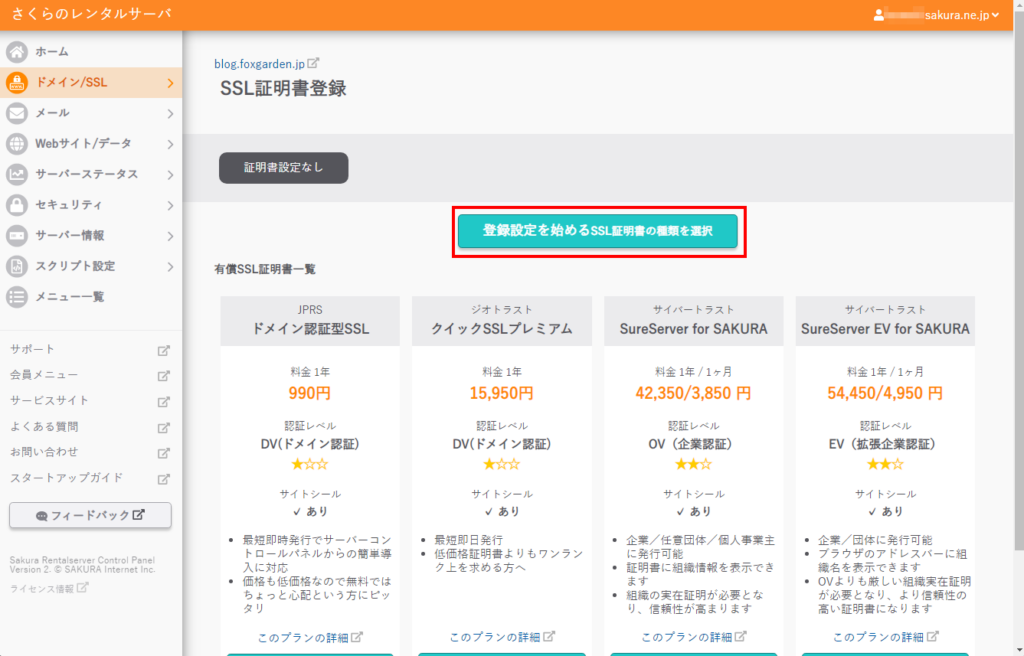Click the user account icon in header
The width and height of the screenshot is (1024, 656).
(878, 15)
